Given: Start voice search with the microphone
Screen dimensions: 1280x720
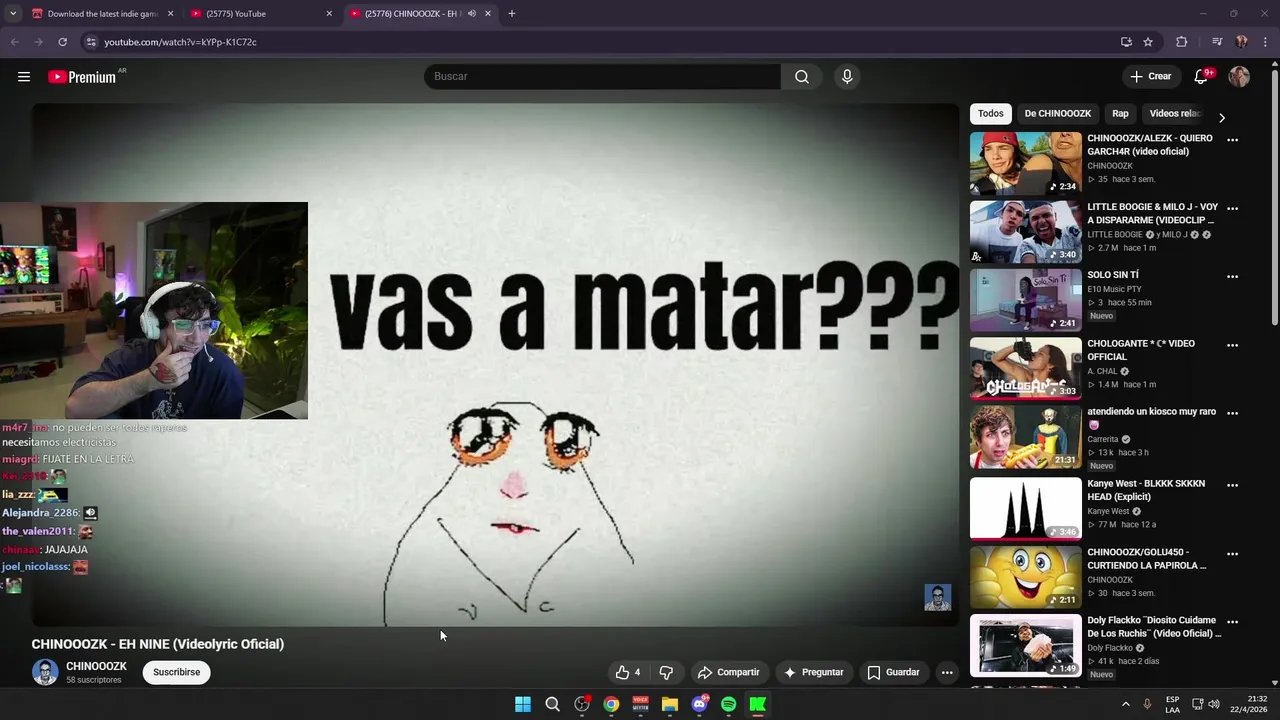Looking at the screenshot, I should click(847, 77).
